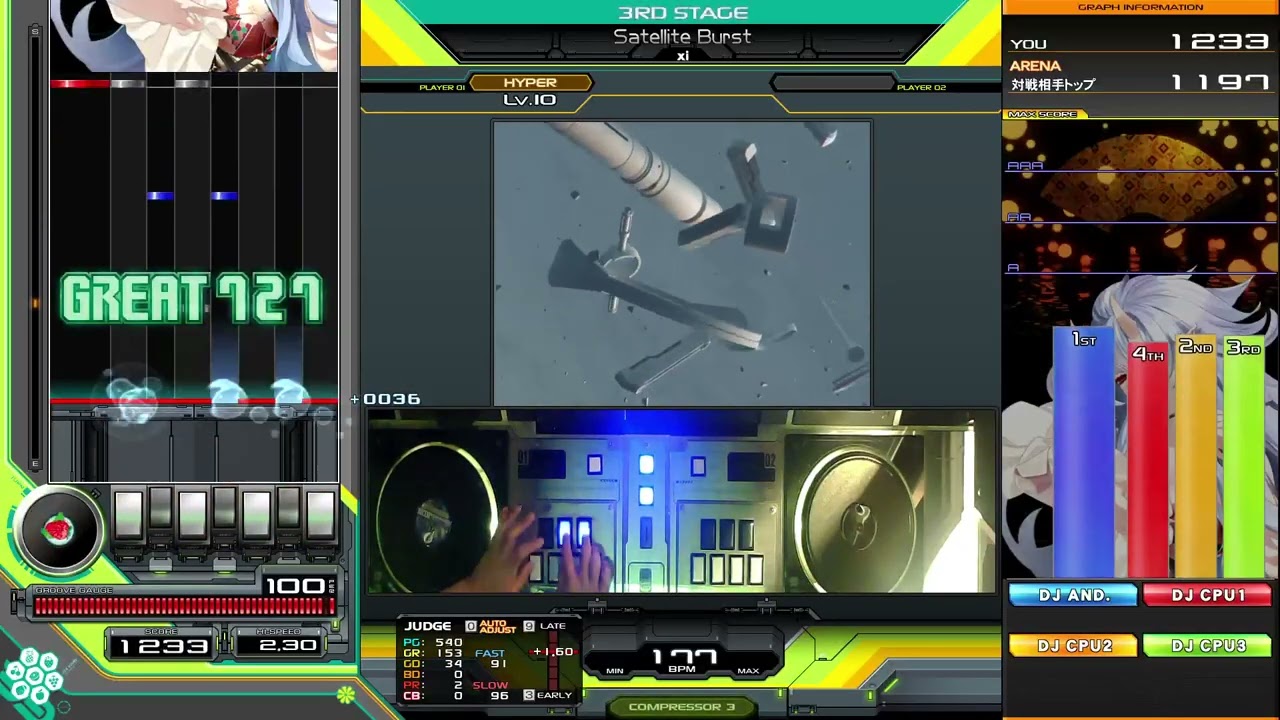
Task: Click the rightmost white key of keybed
Action: click(320, 515)
